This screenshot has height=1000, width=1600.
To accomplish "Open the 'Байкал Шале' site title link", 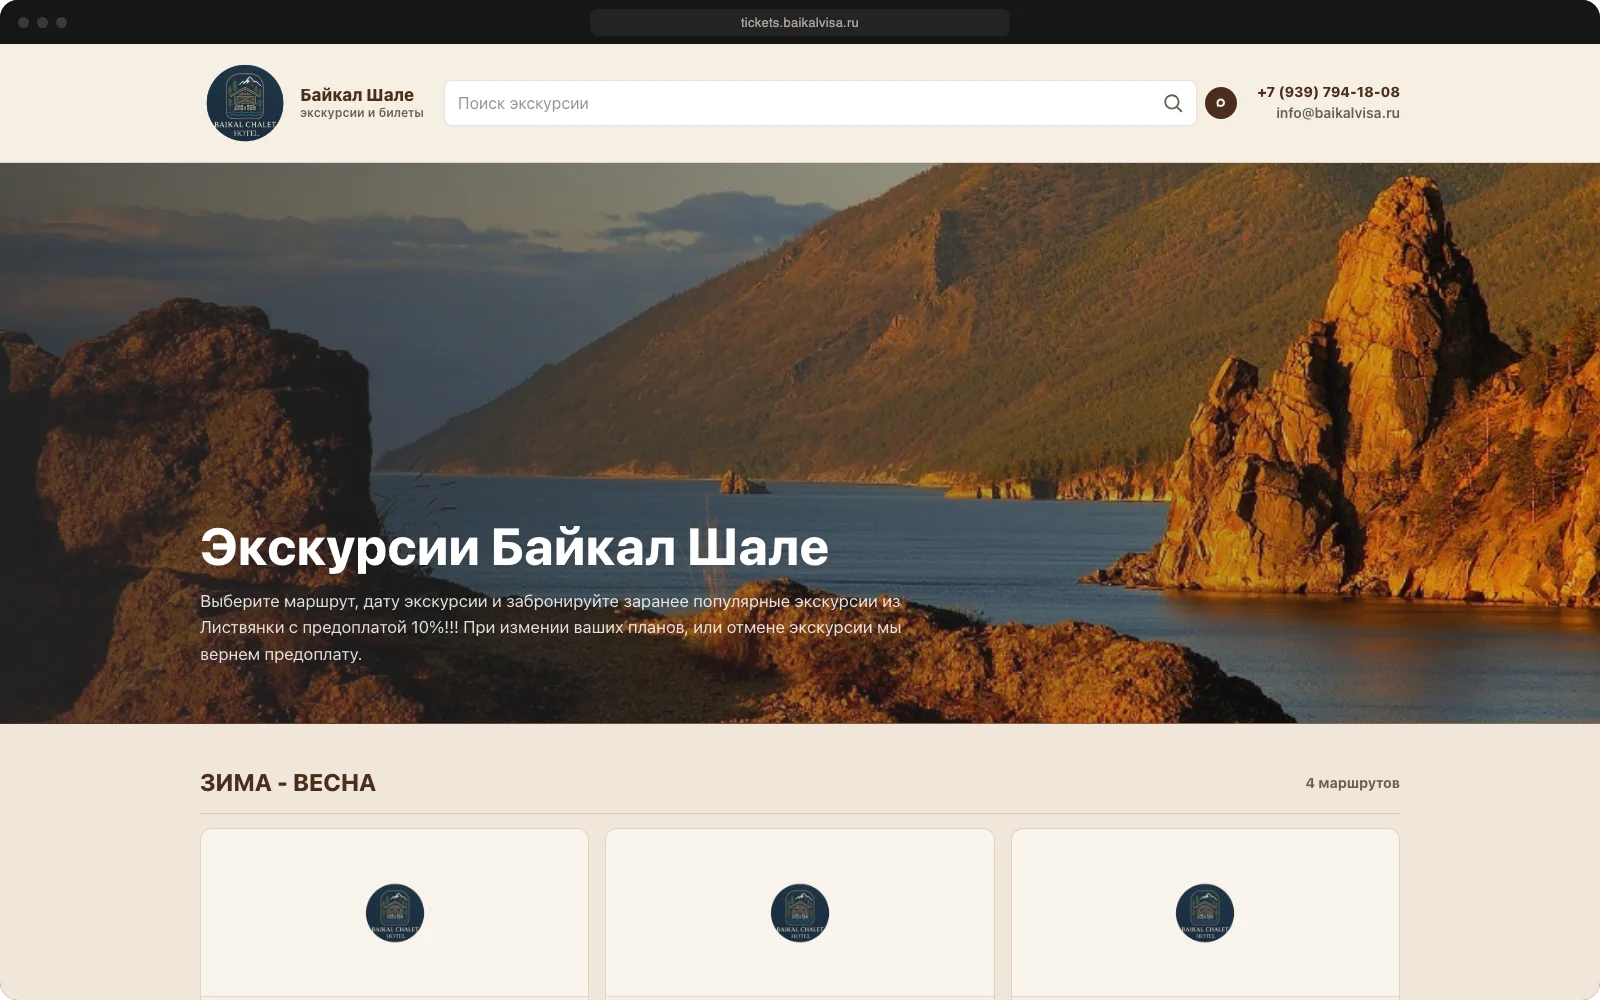I will (357, 95).
